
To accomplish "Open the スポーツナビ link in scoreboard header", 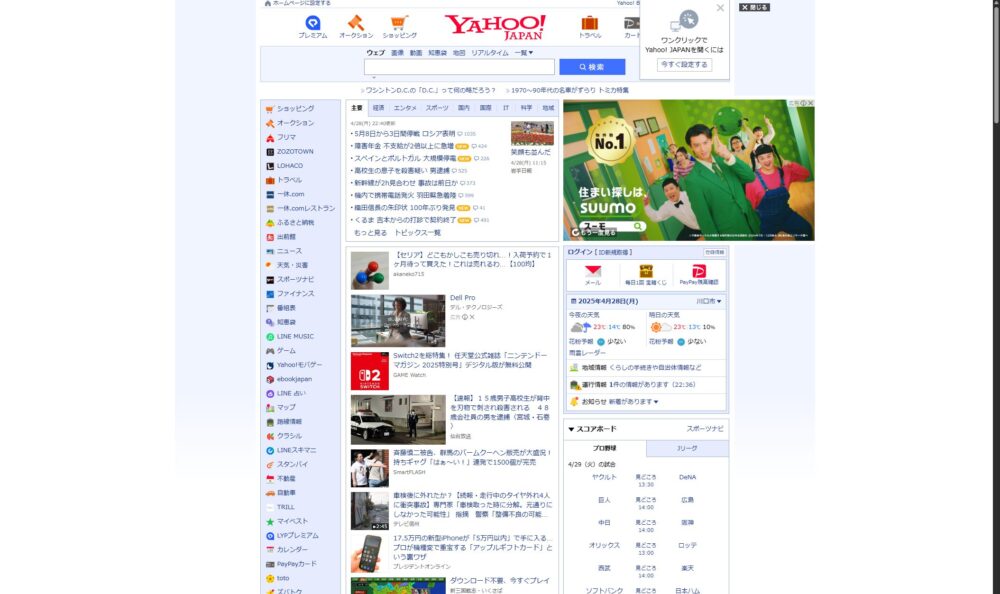I will coord(705,429).
